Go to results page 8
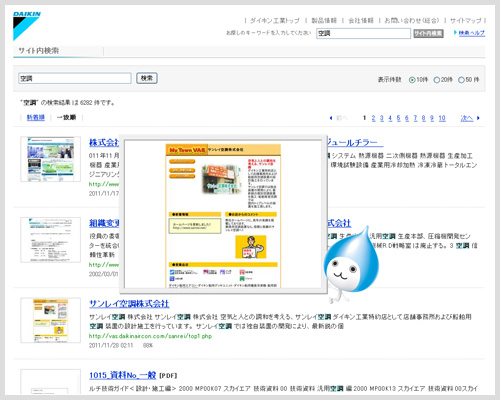Screen dimensions: 500x400 (x=423, y=118)
